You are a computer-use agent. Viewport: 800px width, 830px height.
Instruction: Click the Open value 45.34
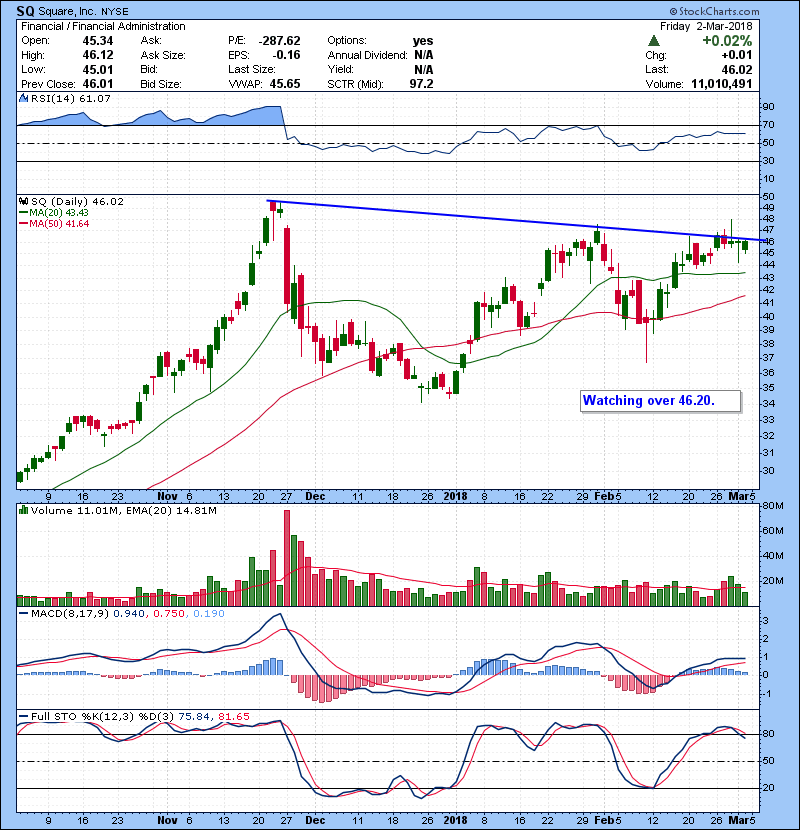[x=98, y=41]
